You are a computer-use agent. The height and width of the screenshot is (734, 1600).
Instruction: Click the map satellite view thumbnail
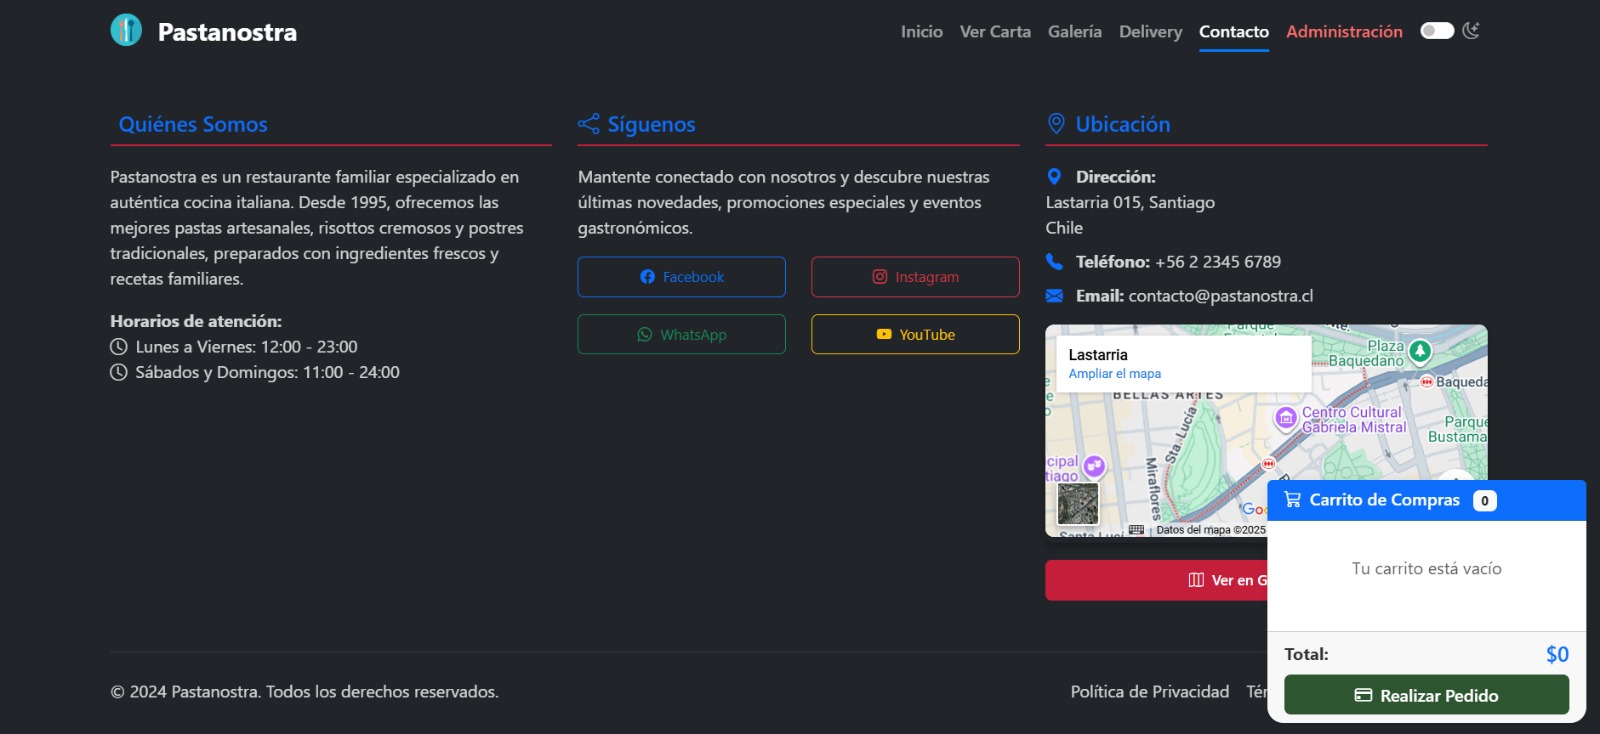point(1078,504)
